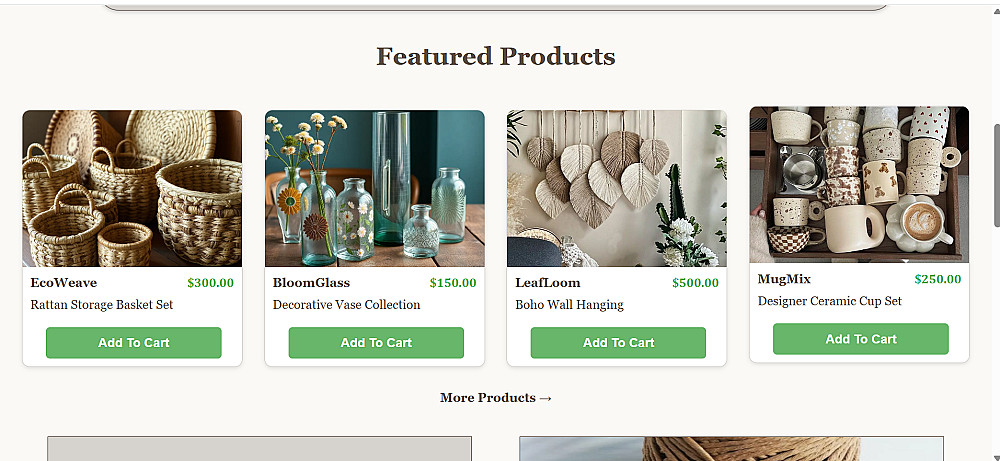Add BloomGlass vase collection to cart

(x=376, y=342)
